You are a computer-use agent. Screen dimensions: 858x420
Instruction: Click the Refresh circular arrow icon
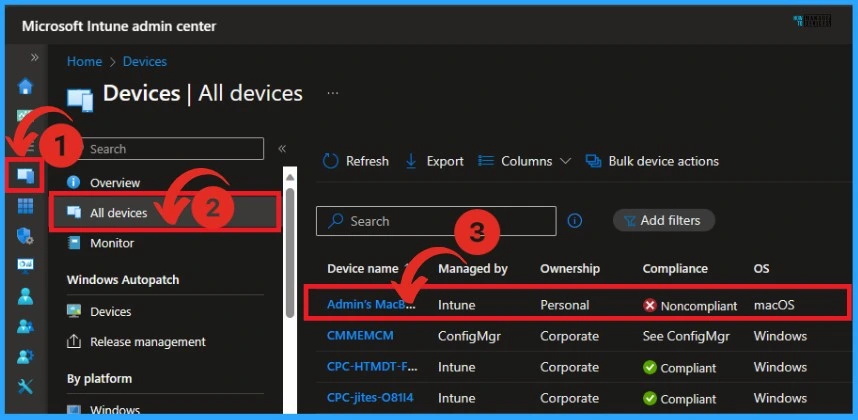[x=331, y=161]
